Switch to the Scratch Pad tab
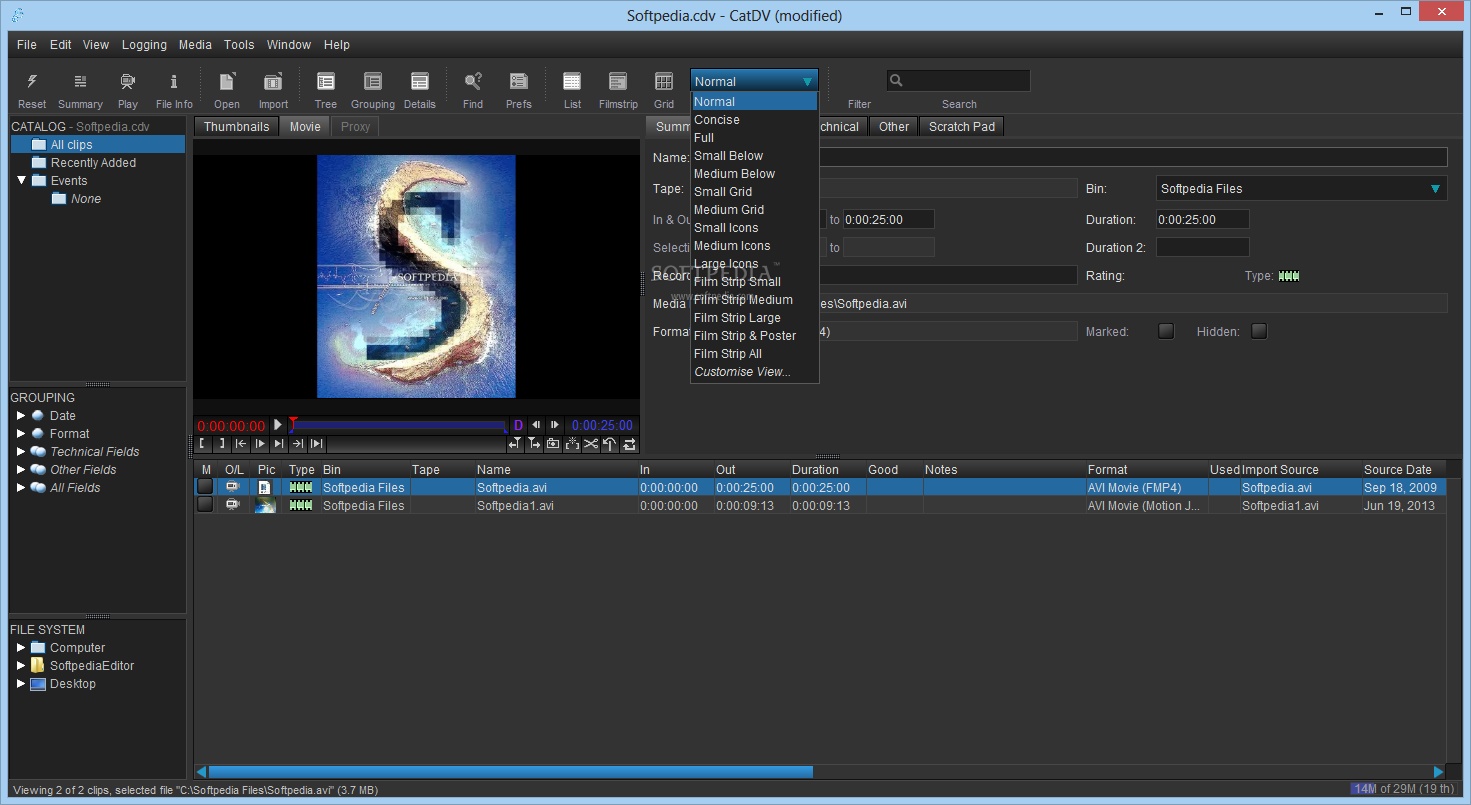Viewport: 1471px width, 805px height. tap(962, 127)
